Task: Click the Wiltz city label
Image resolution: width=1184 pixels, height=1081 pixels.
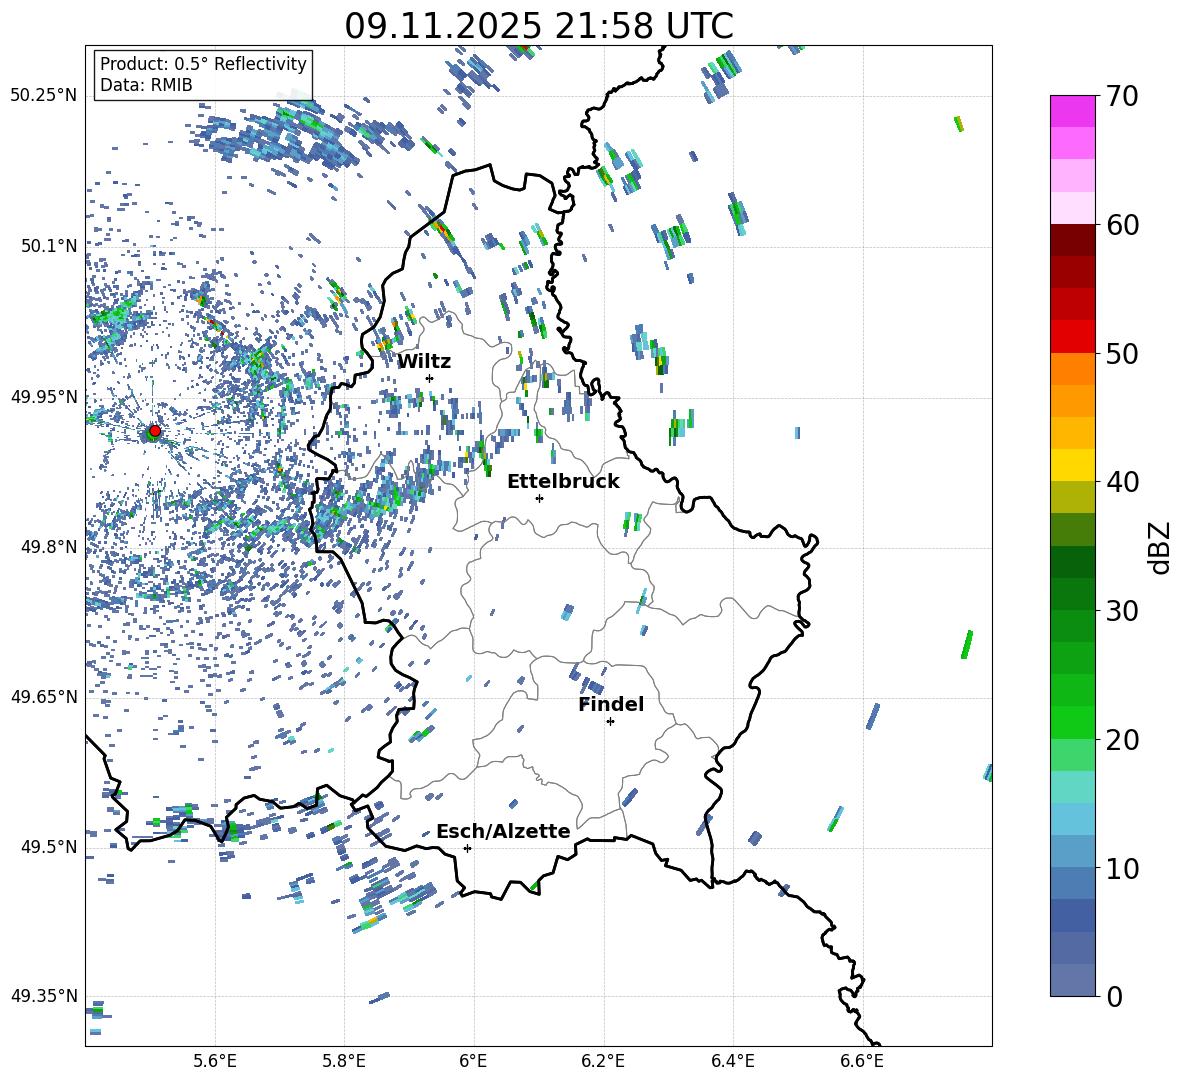Action: coord(424,362)
